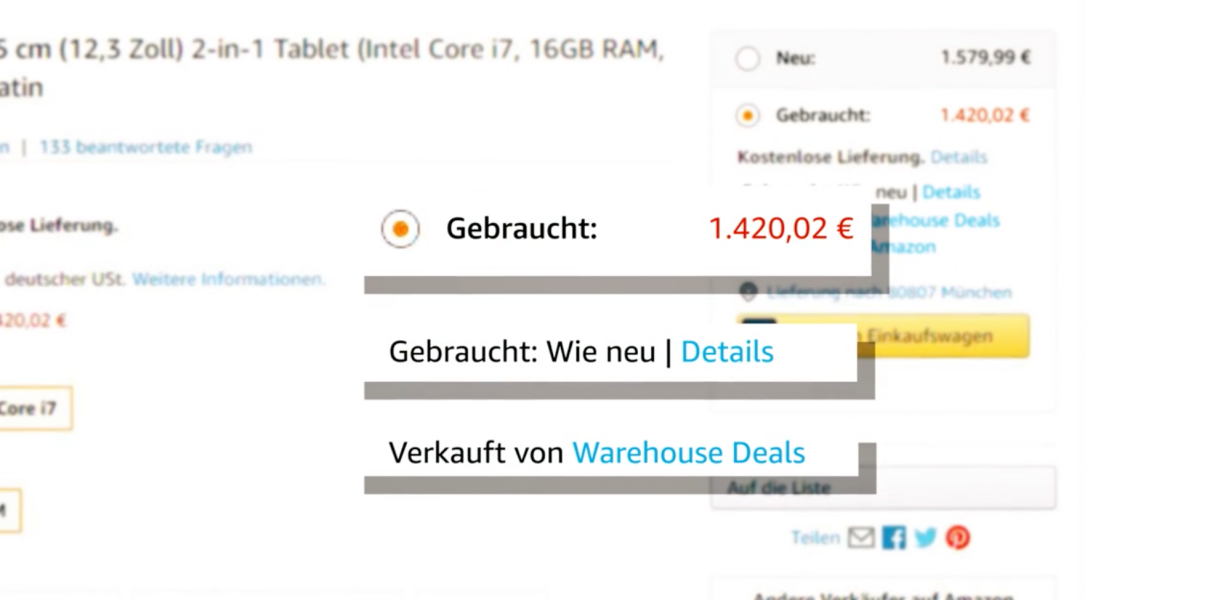1223x600 pixels.
Task: Click the cart icon on yellow button
Action: [x=759, y=335]
